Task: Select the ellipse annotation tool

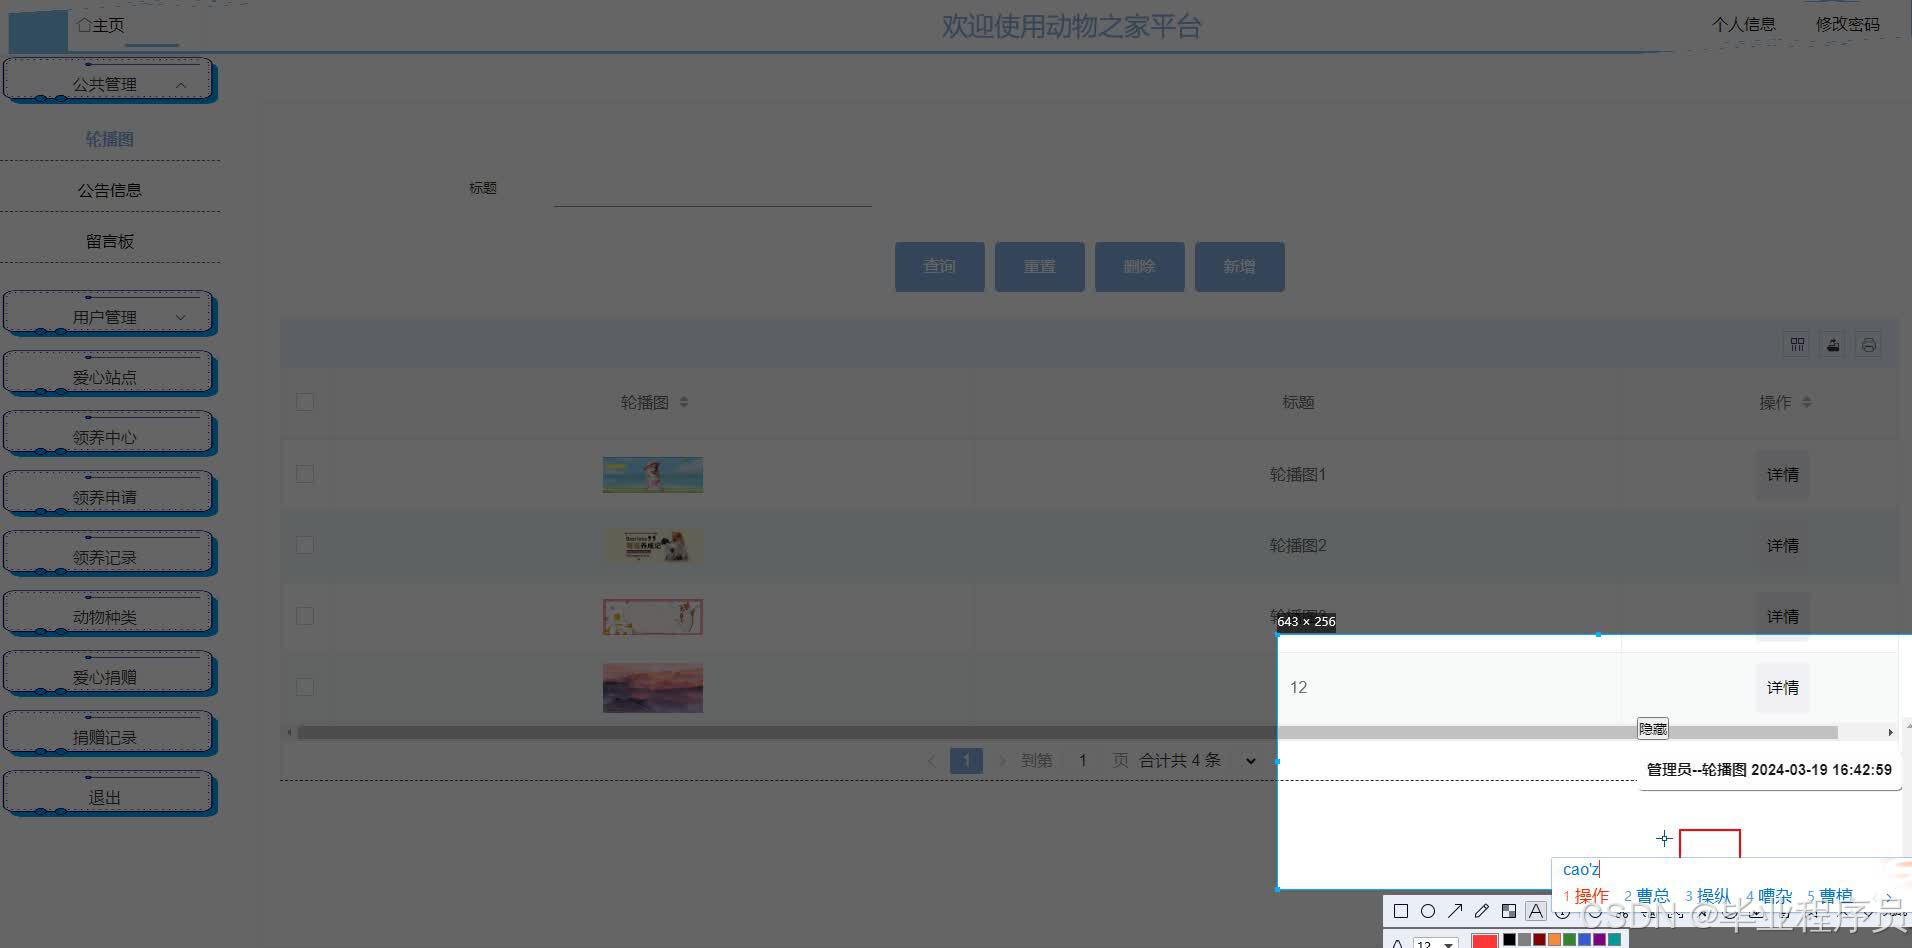Action: (1429, 911)
